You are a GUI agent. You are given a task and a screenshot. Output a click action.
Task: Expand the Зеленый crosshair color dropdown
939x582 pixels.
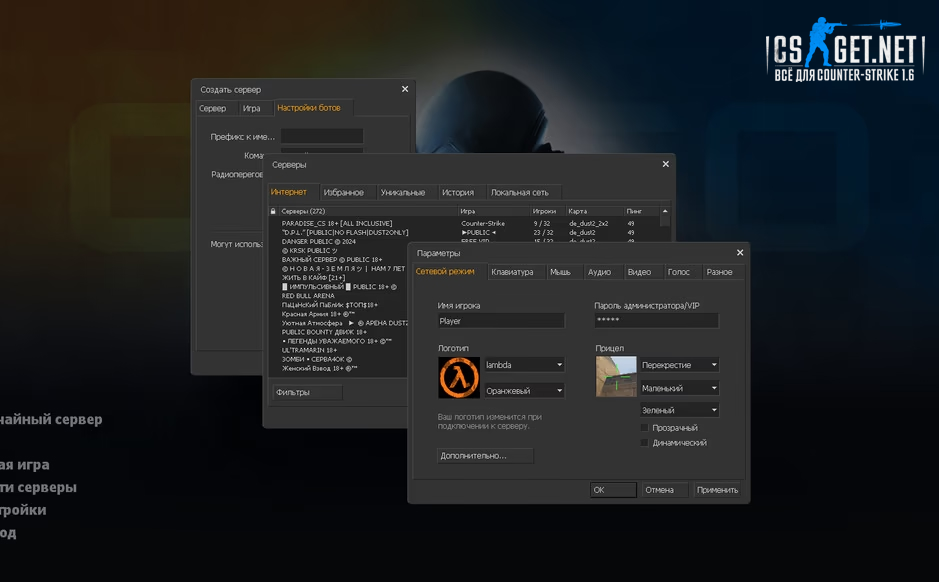679,410
